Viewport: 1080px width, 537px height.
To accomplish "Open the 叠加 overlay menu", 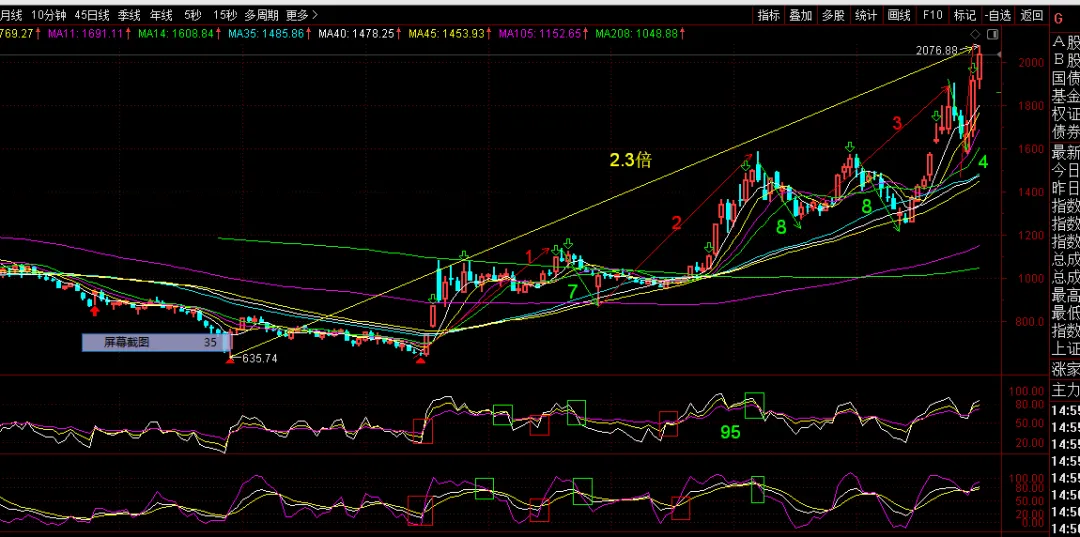I will click(801, 14).
